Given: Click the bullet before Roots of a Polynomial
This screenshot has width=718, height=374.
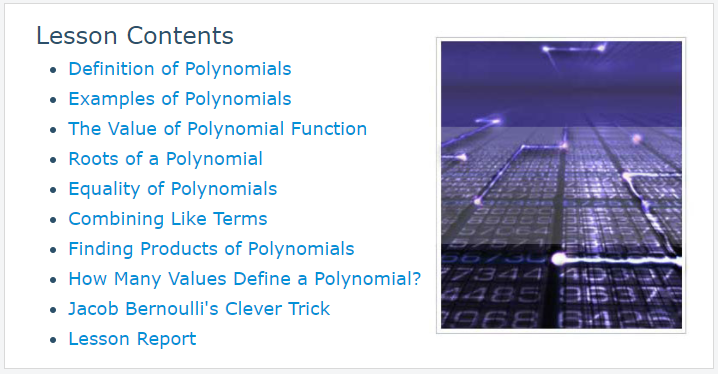Looking at the screenshot, I should coord(54,160).
